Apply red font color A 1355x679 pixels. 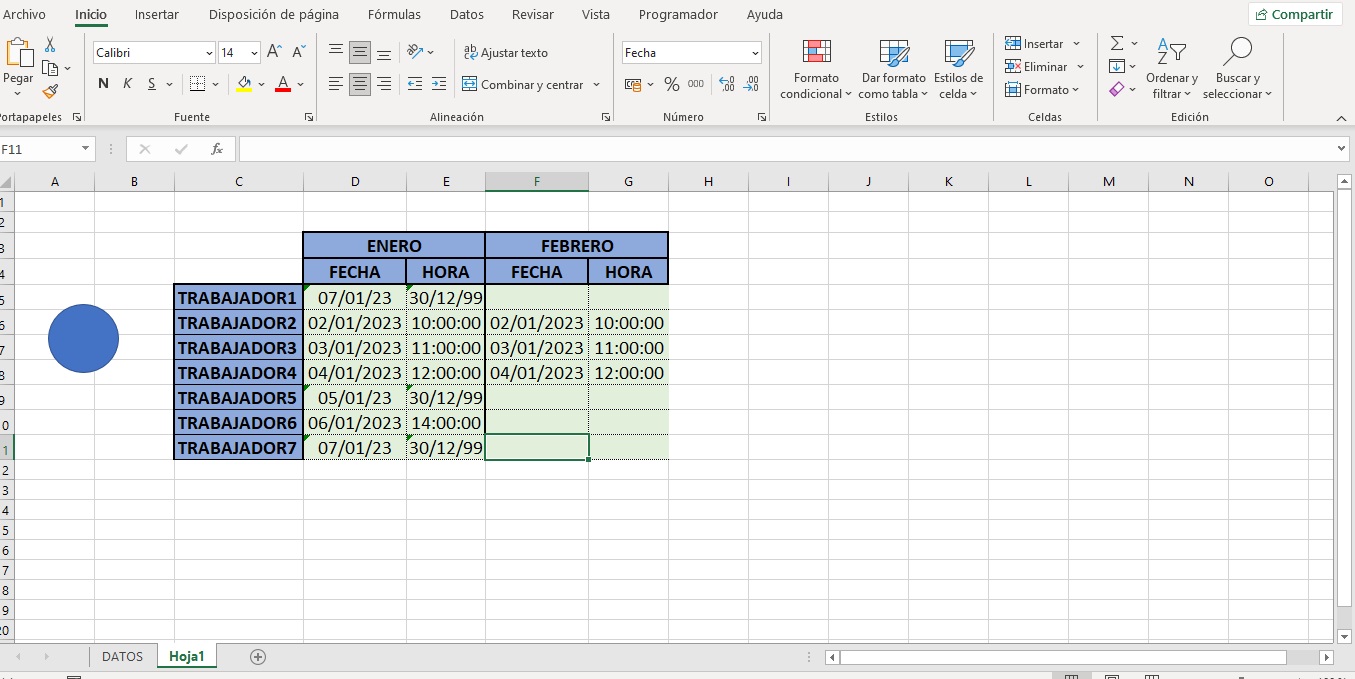click(283, 84)
